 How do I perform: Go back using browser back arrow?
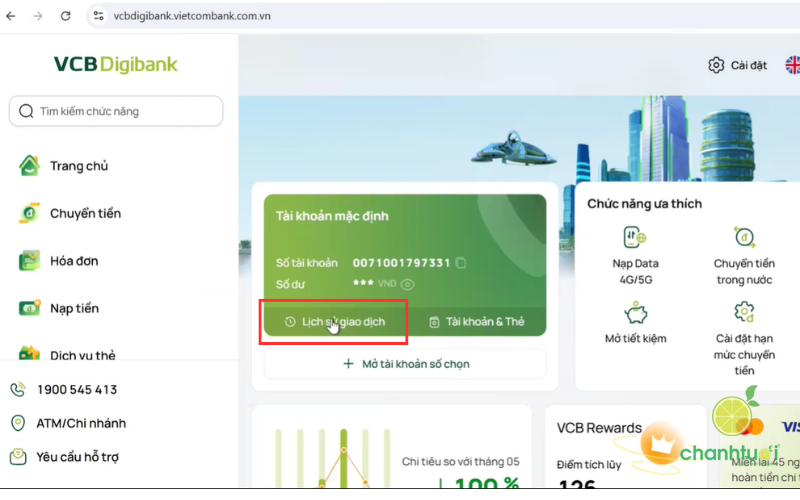(x=11, y=16)
